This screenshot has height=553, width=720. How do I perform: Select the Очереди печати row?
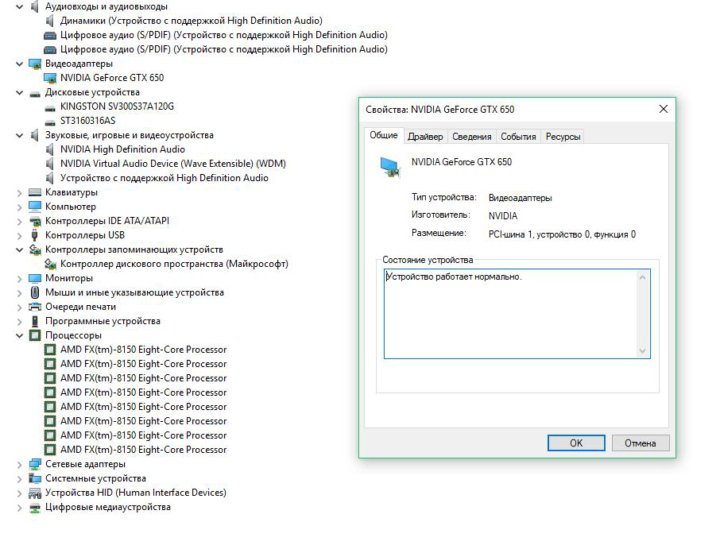tap(80, 307)
